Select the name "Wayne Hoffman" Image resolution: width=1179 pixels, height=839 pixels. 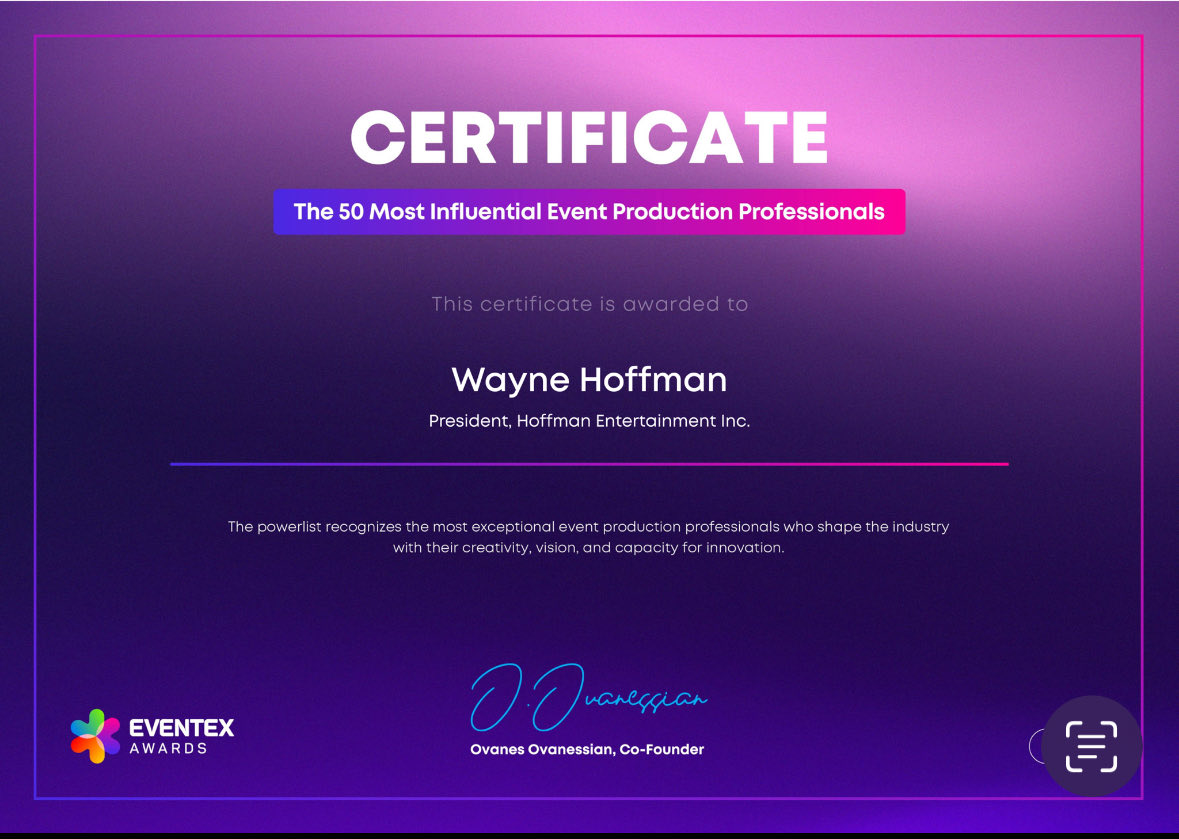point(589,380)
